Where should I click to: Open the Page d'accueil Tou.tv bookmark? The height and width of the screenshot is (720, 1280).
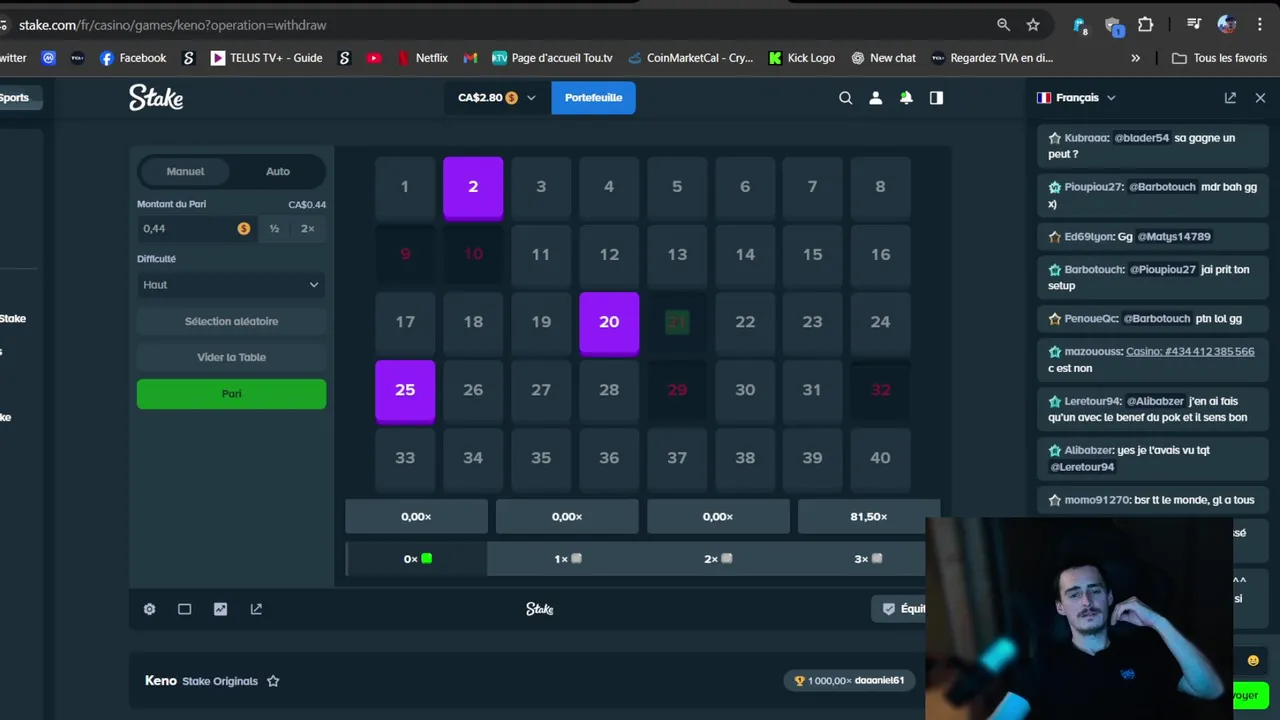coord(552,58)
